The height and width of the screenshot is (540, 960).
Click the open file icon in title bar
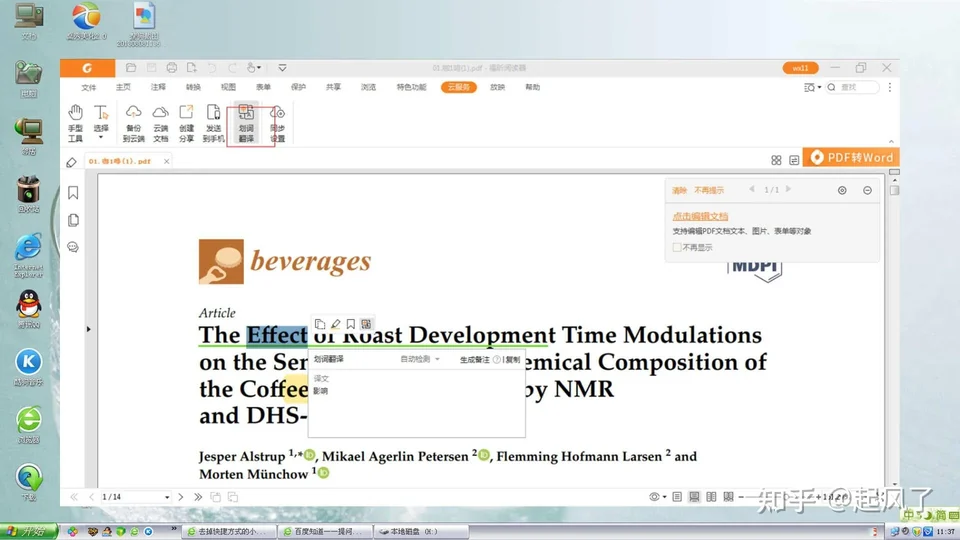click(130, 68)
